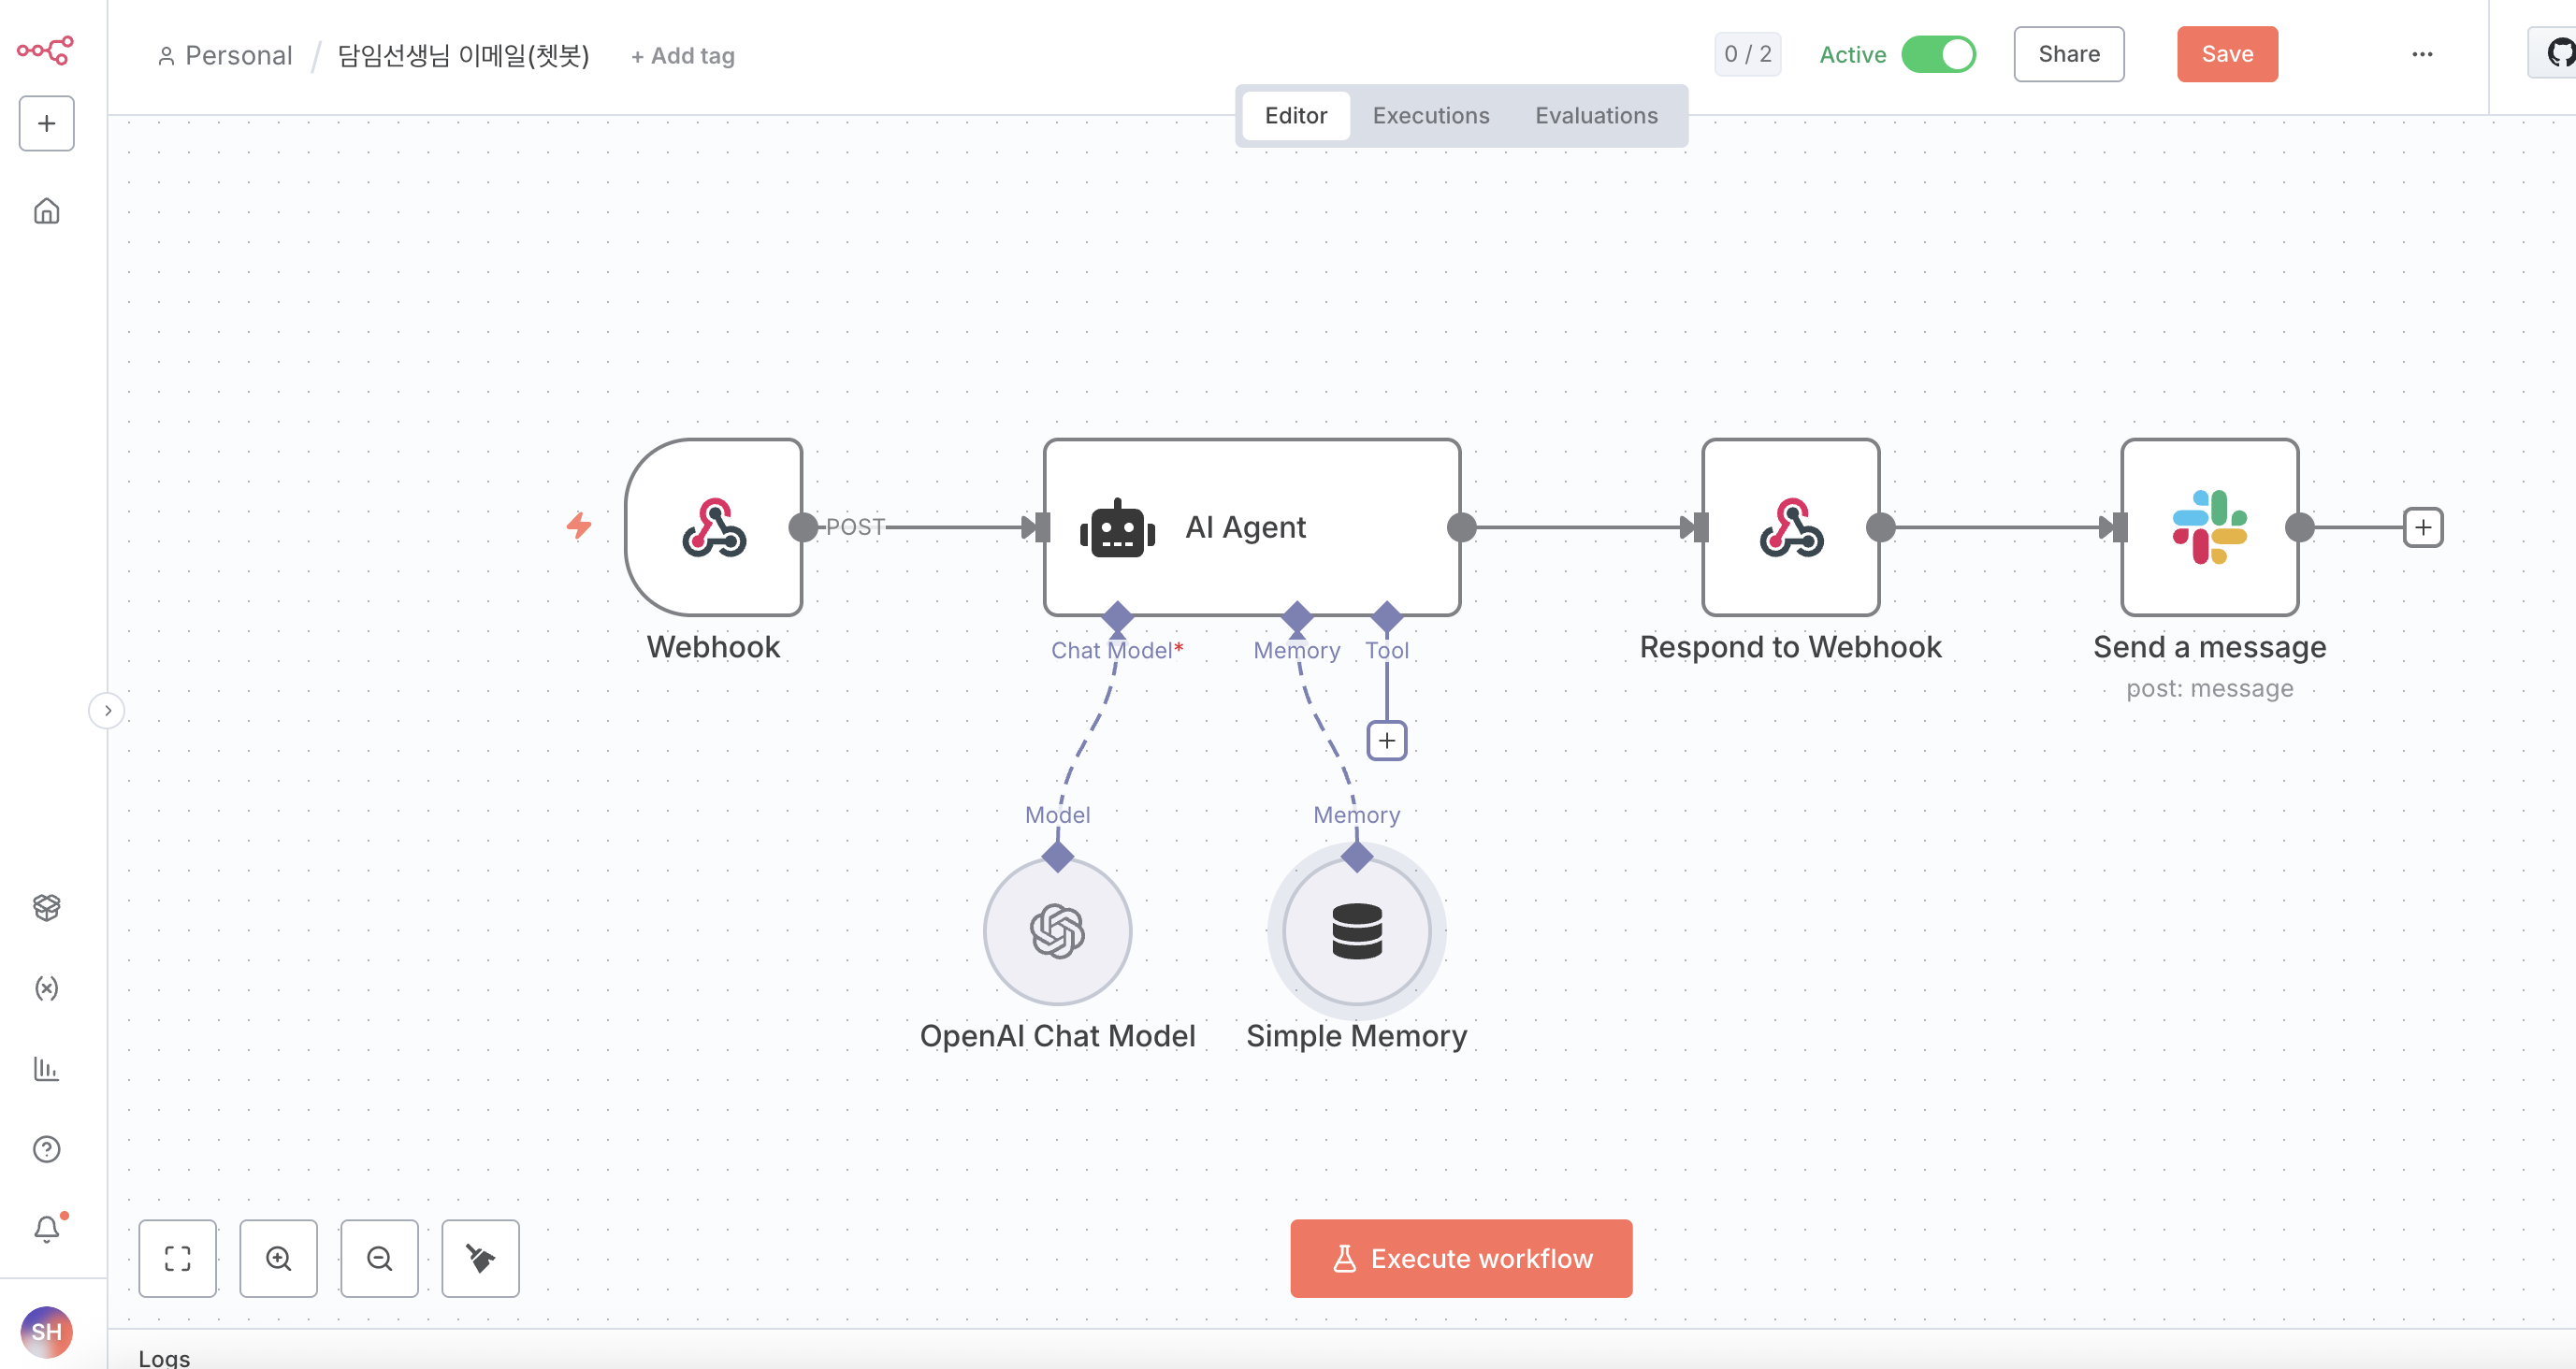Click the Share button
The height and width of the screenshot is (1369, 2576).
2069,54
